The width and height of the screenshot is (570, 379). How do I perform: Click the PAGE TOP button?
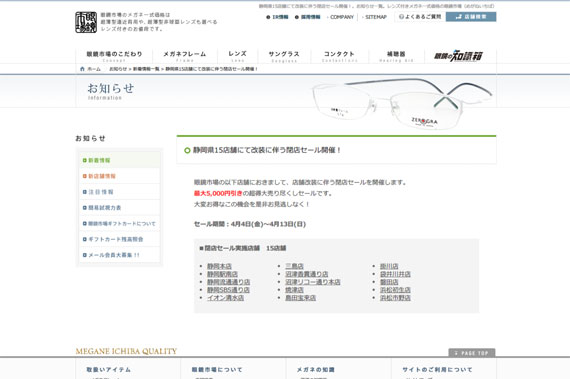tap(472, 353)
